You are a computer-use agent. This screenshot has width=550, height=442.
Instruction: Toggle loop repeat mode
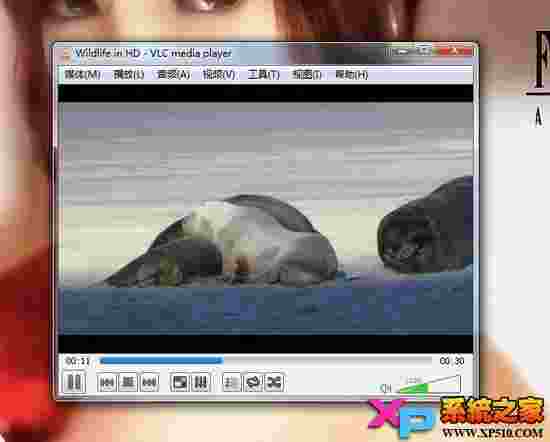click(253, 382)
